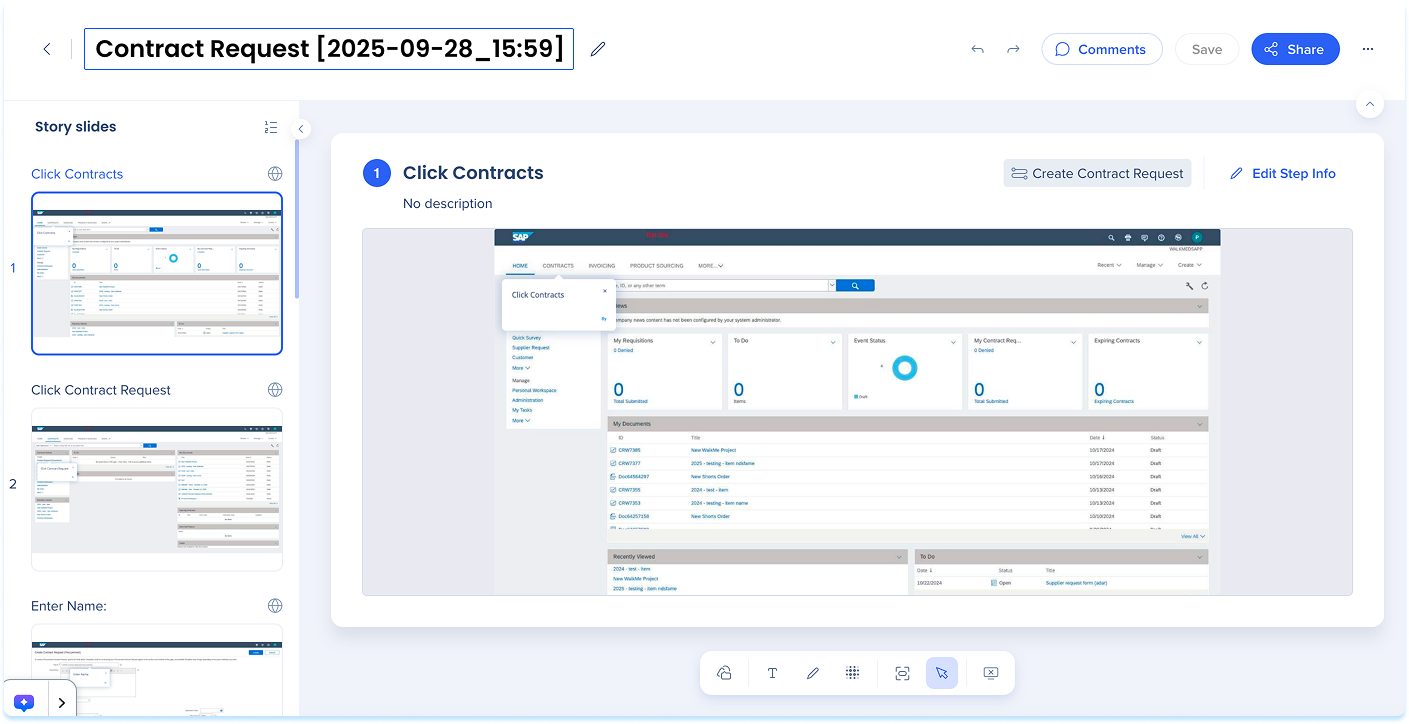1409x724 pixels.
Task: Select the blur pixelate tool
Action: (x=852, y=673)
